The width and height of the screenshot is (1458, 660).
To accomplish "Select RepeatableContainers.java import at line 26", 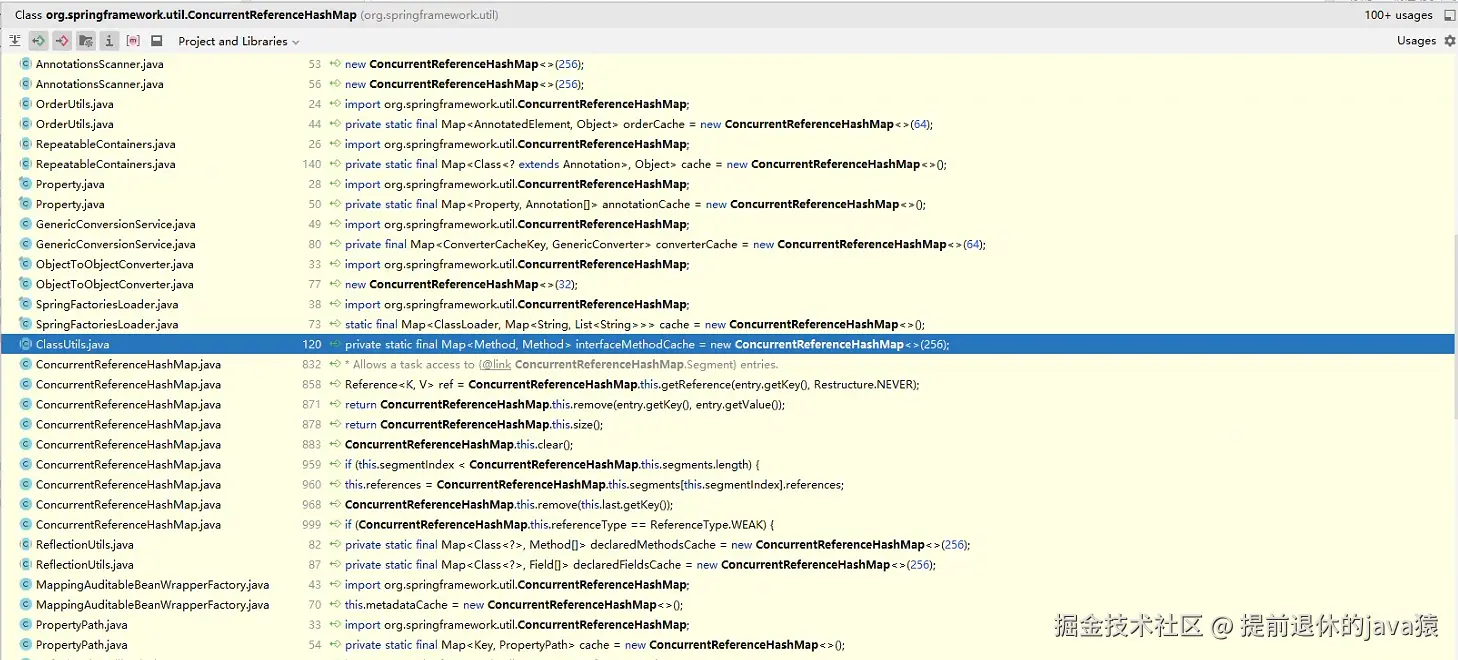I will 728,144.
